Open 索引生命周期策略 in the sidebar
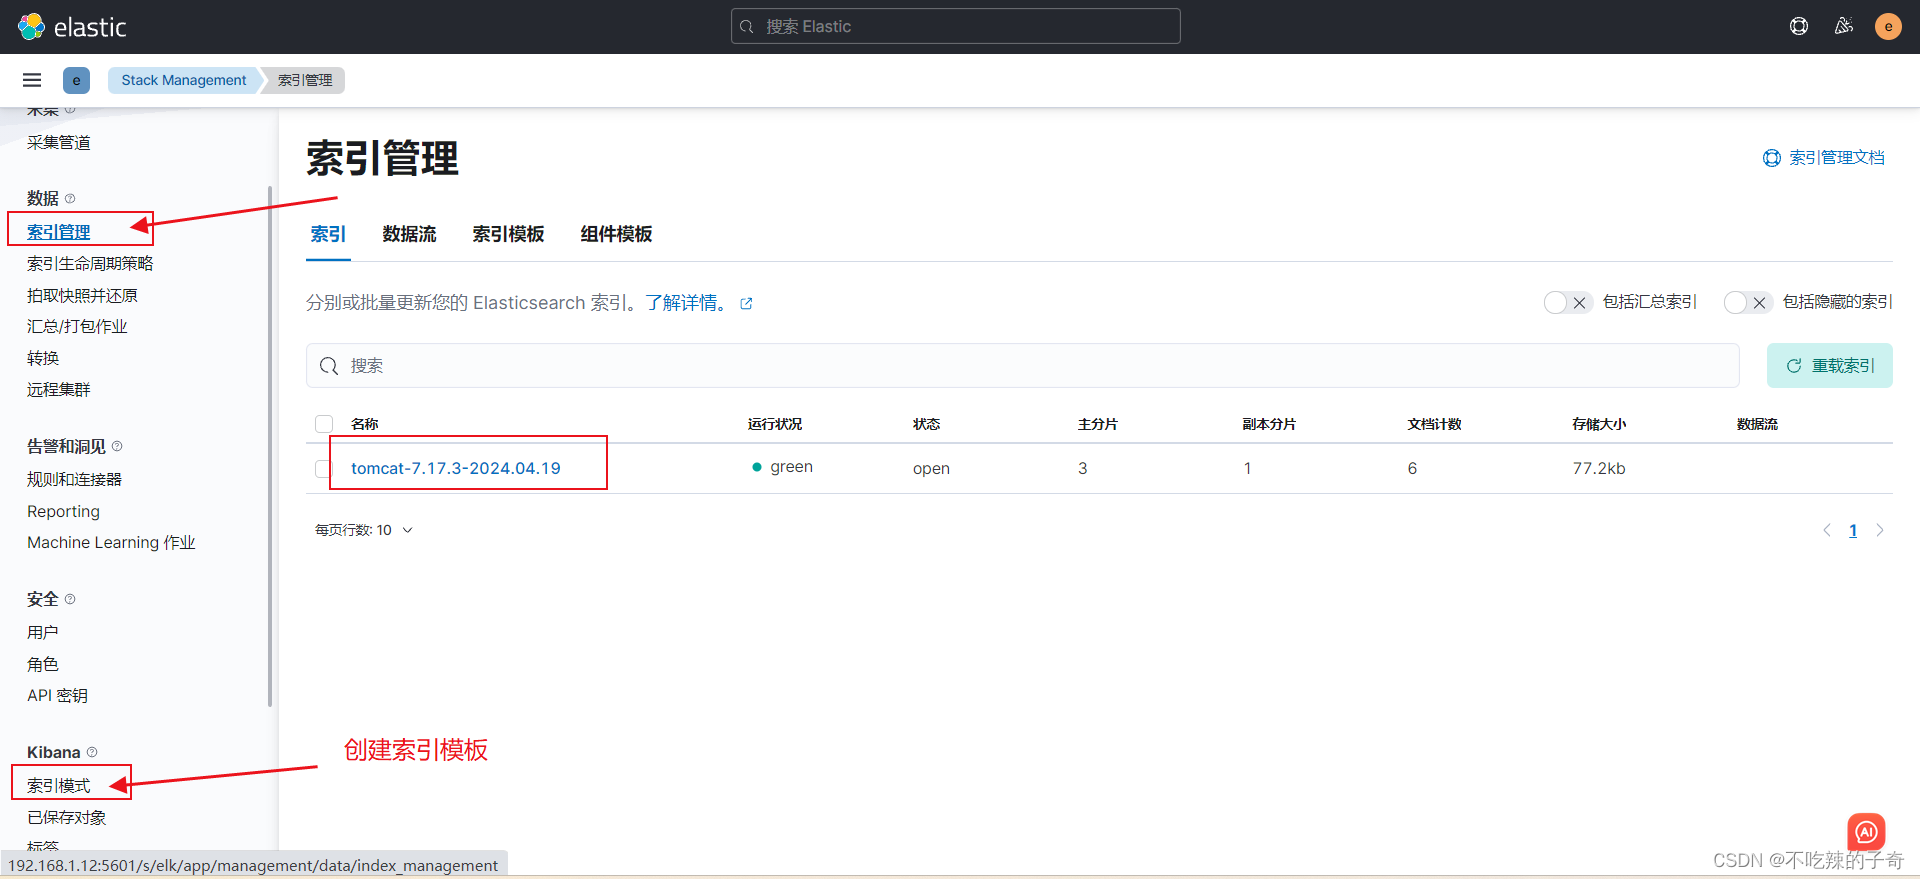The image size is (1920, 879). pyautogui.click(x=90, y=263)
